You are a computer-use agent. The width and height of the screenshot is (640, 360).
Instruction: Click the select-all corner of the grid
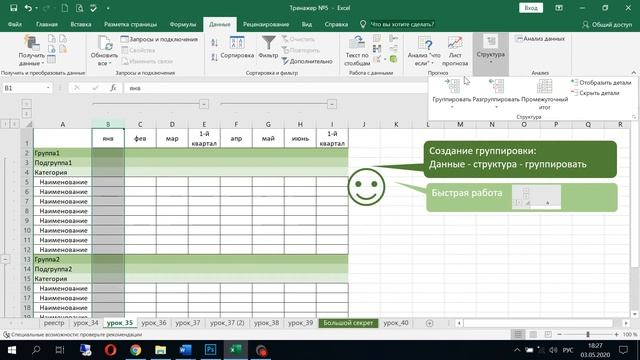[27, 124]
